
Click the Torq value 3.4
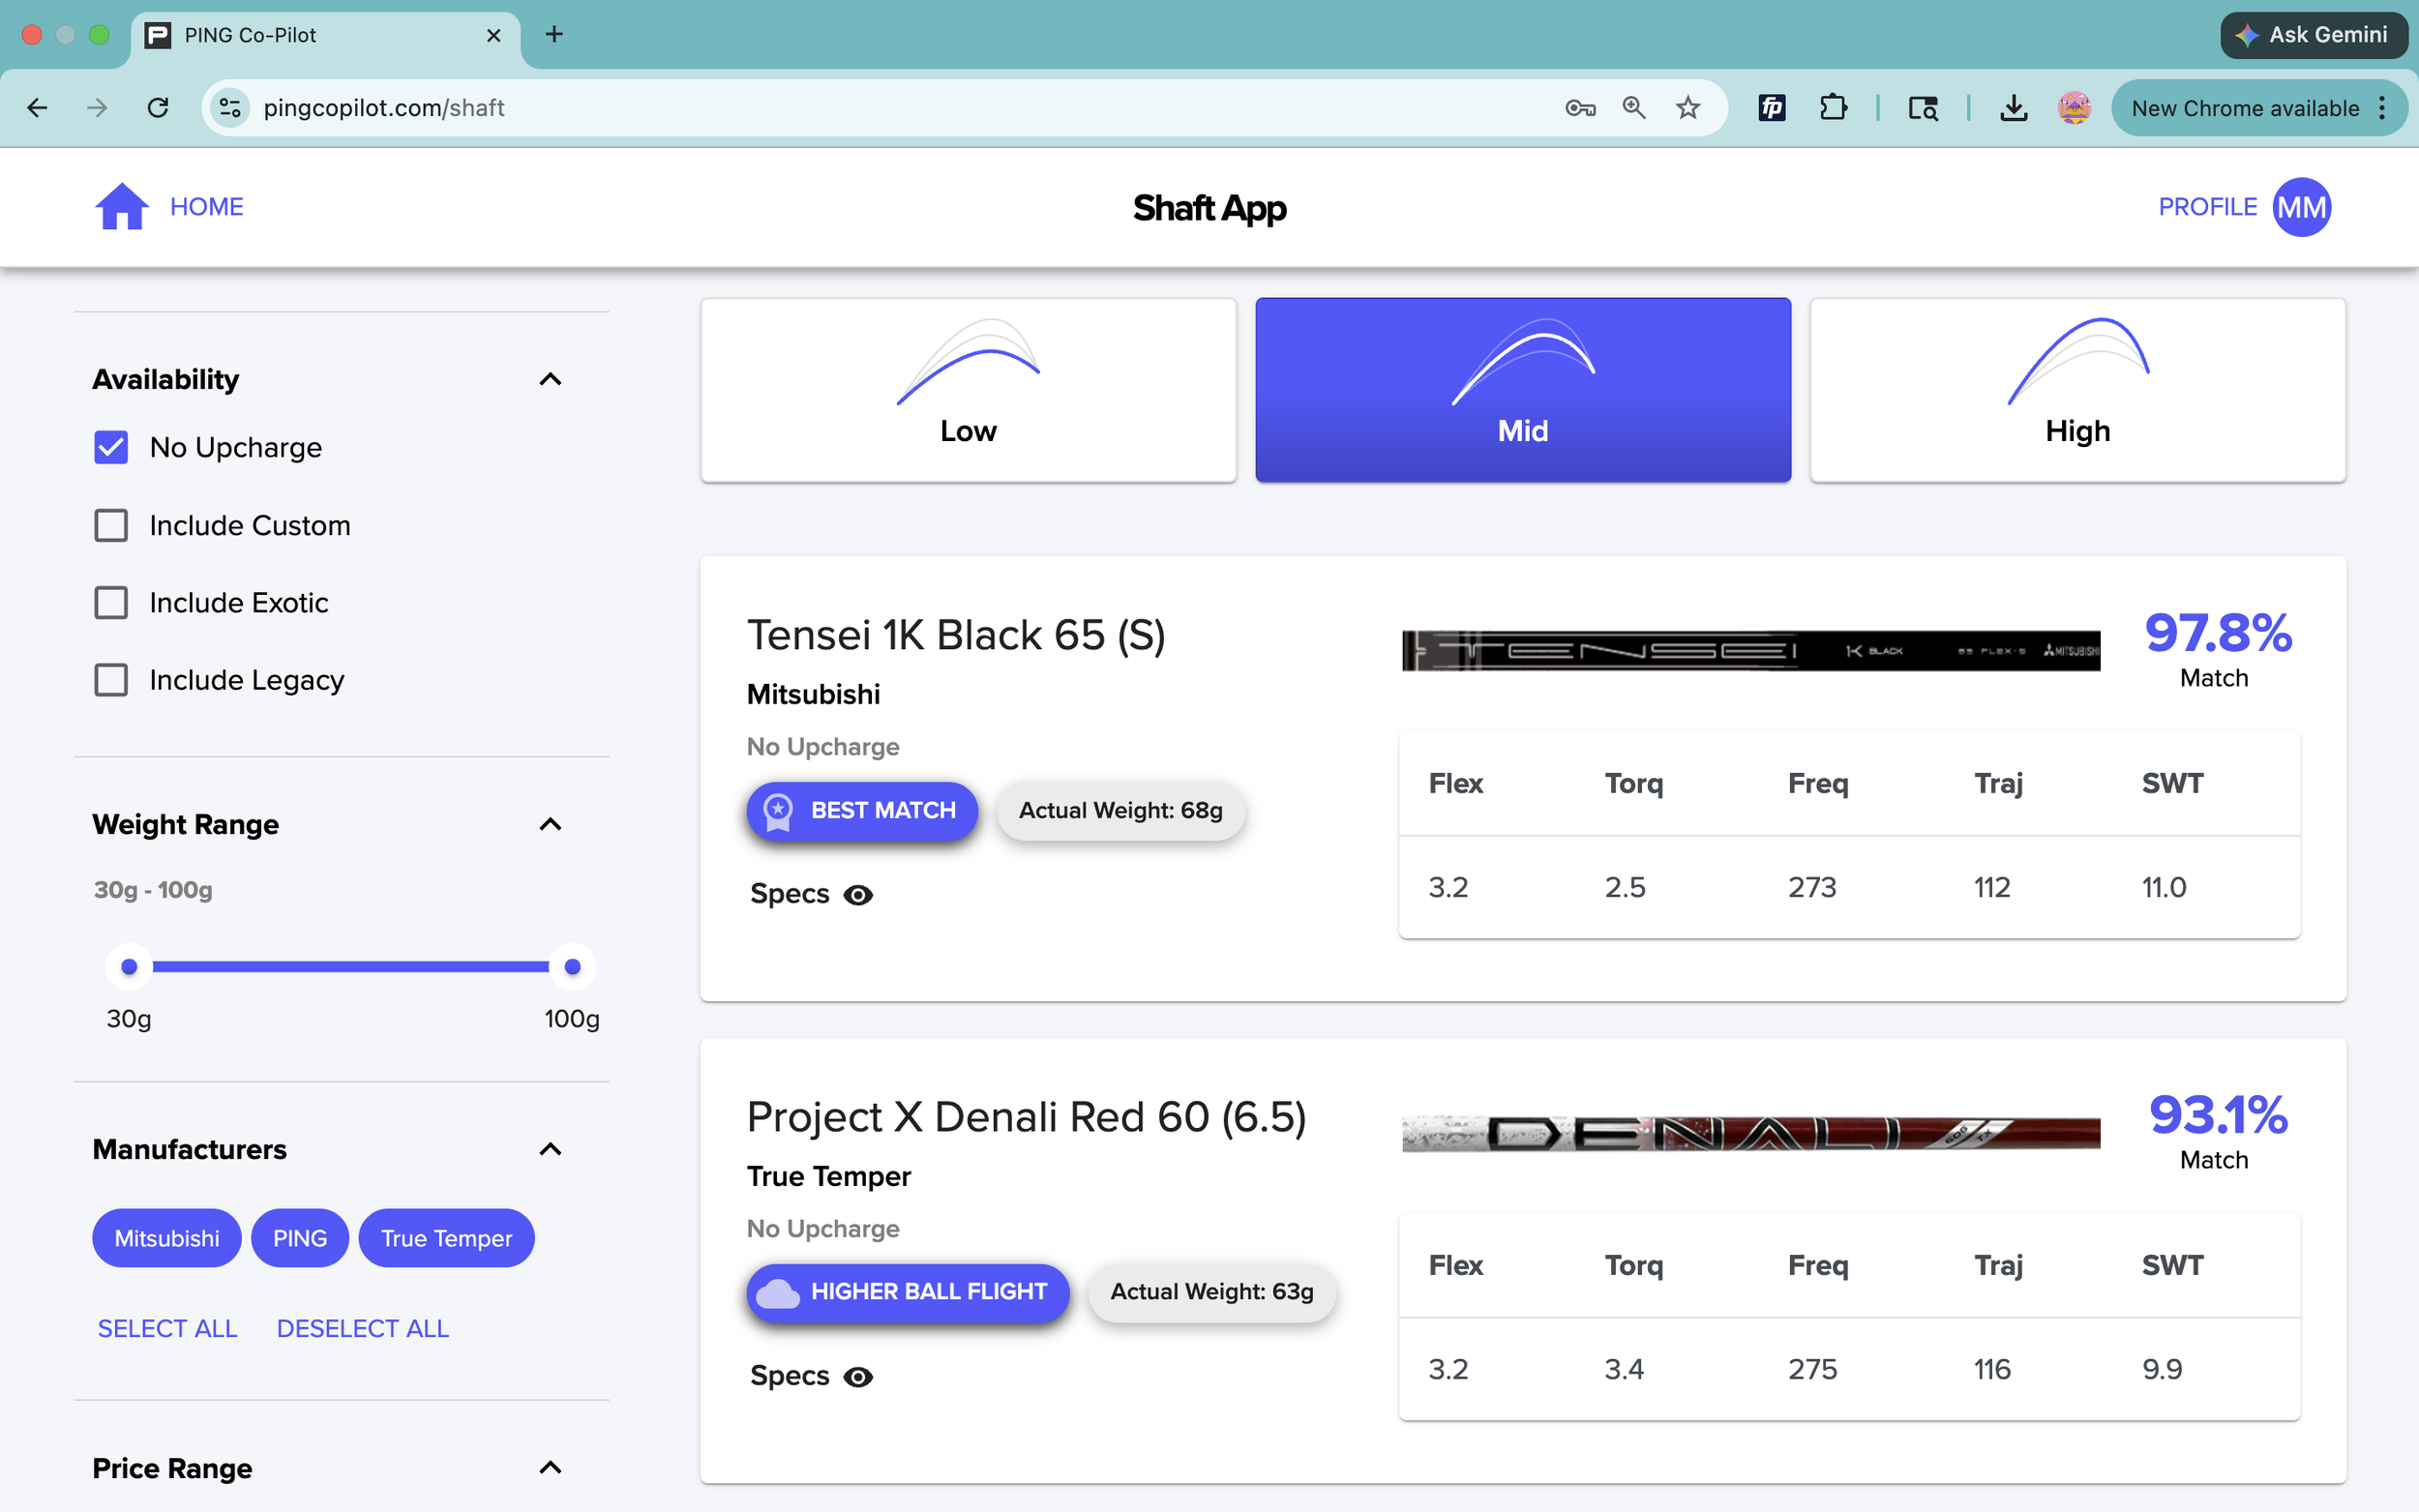tap(1624, 1369)
